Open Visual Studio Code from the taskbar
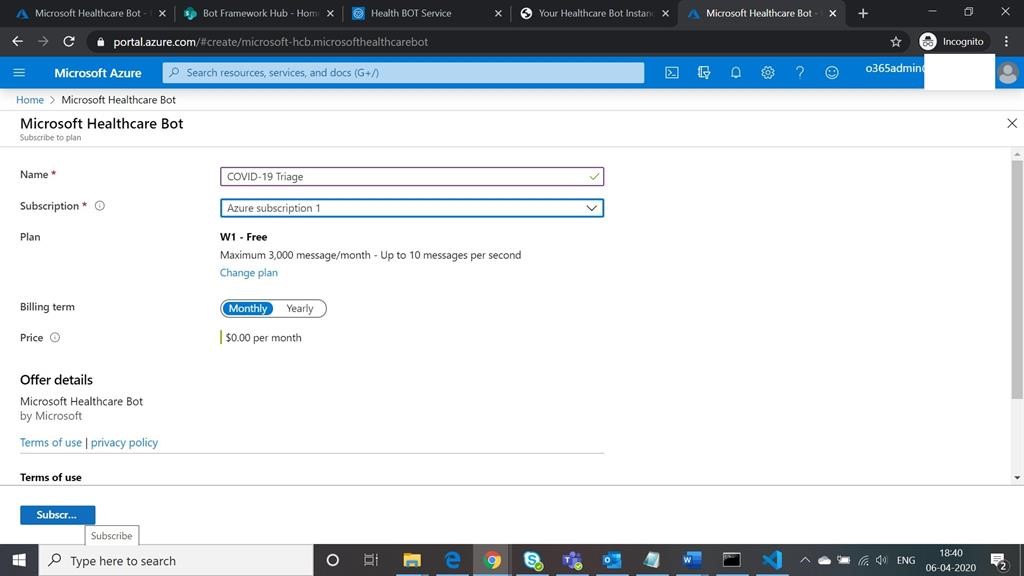The width and height of the screenshot is (1024, 576). tap(772, 560)
